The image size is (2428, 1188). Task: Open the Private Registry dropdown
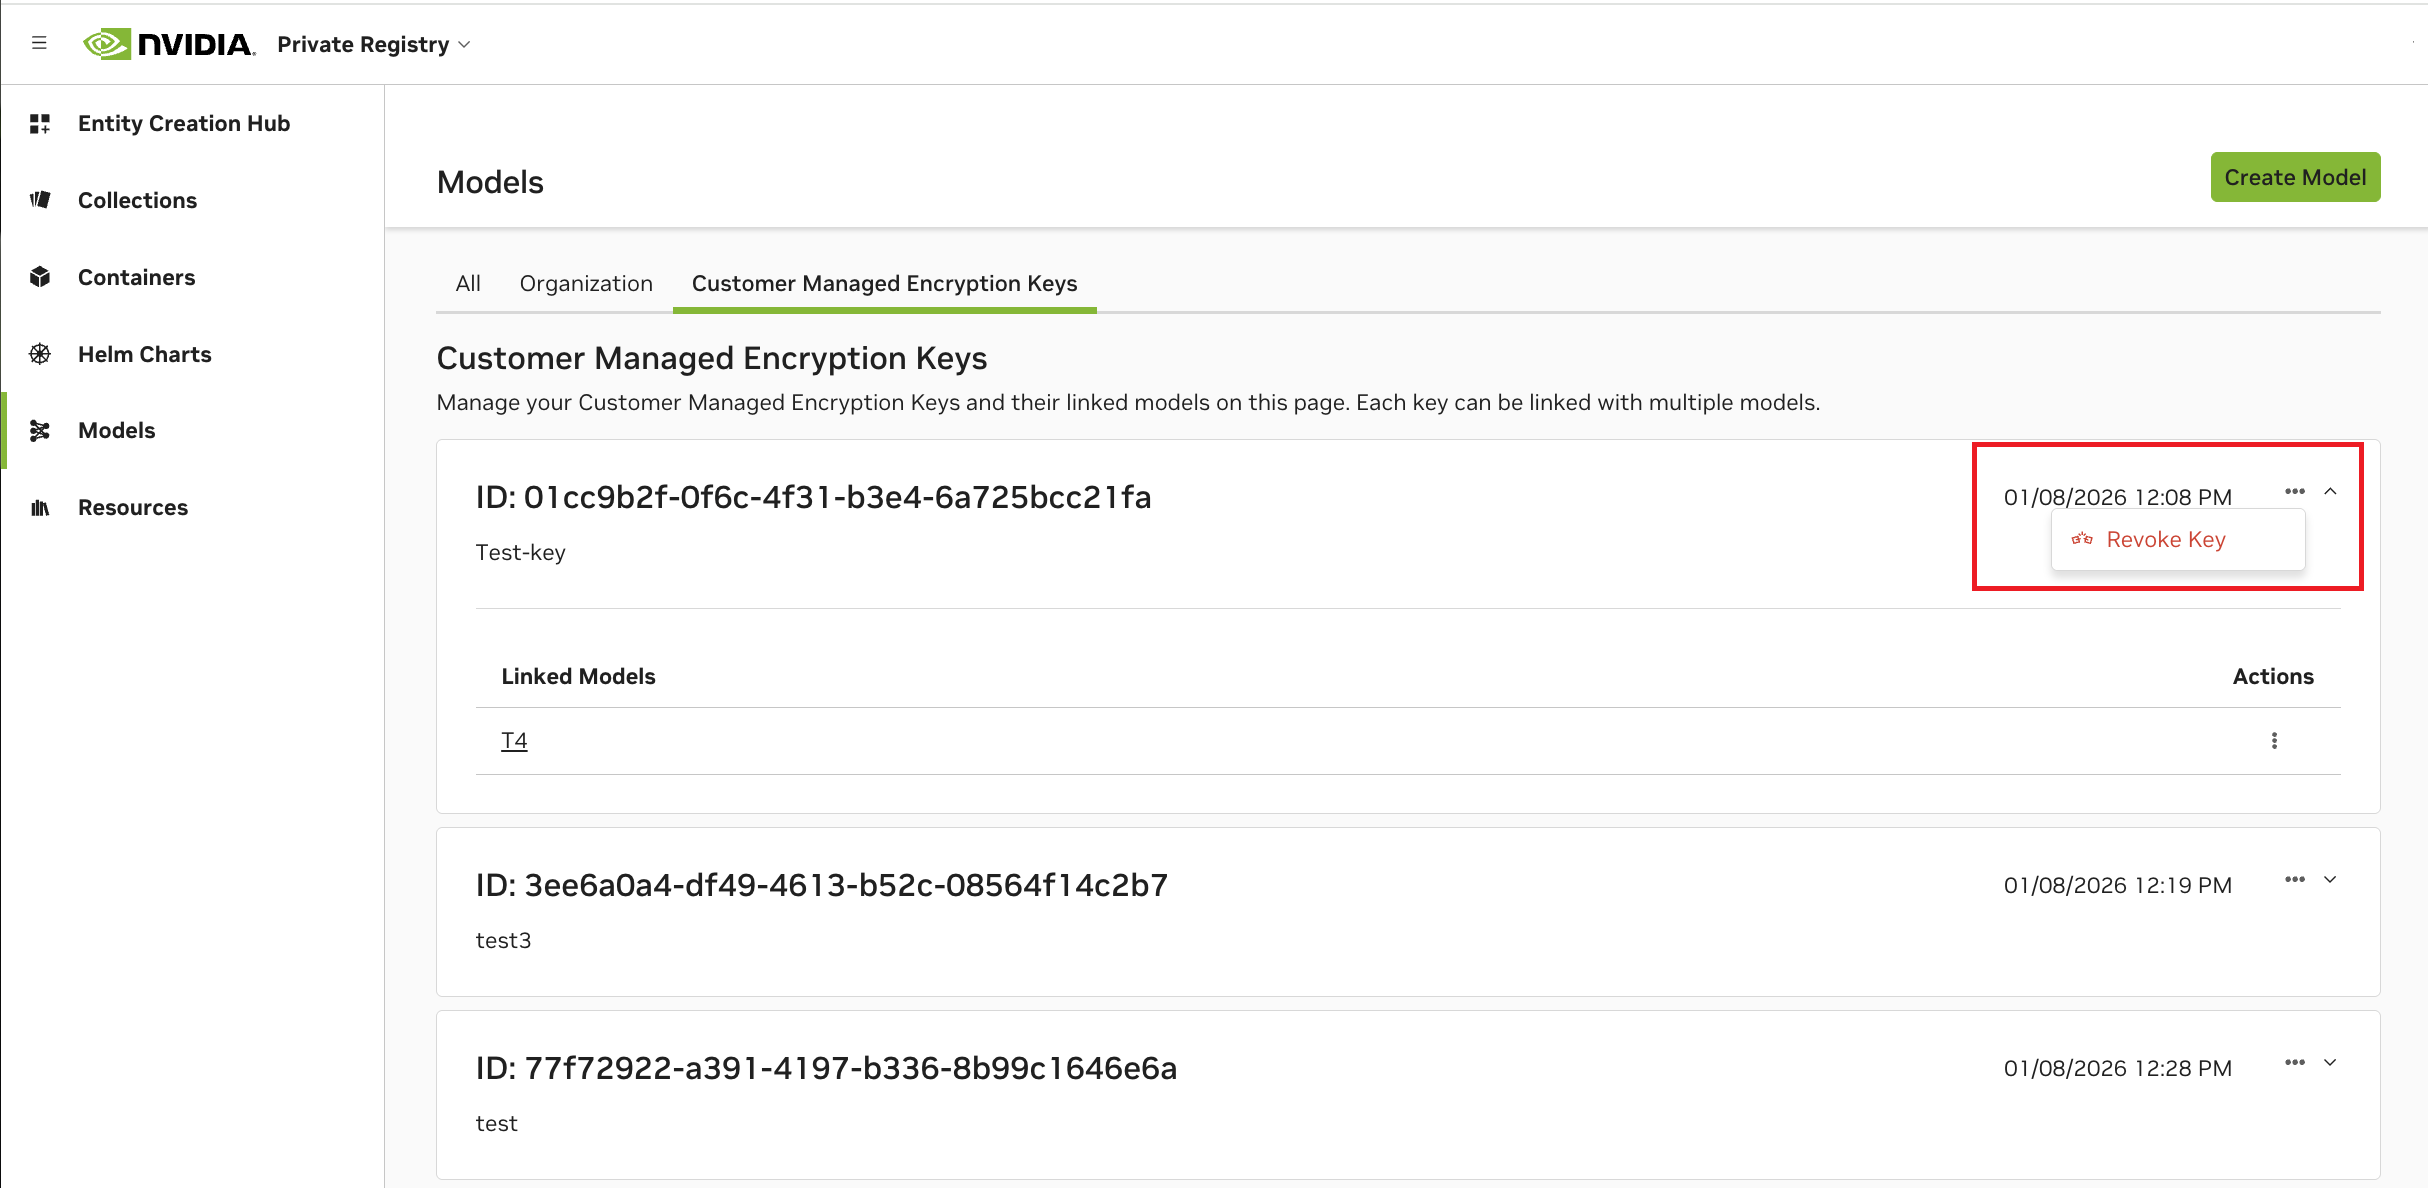373,44
